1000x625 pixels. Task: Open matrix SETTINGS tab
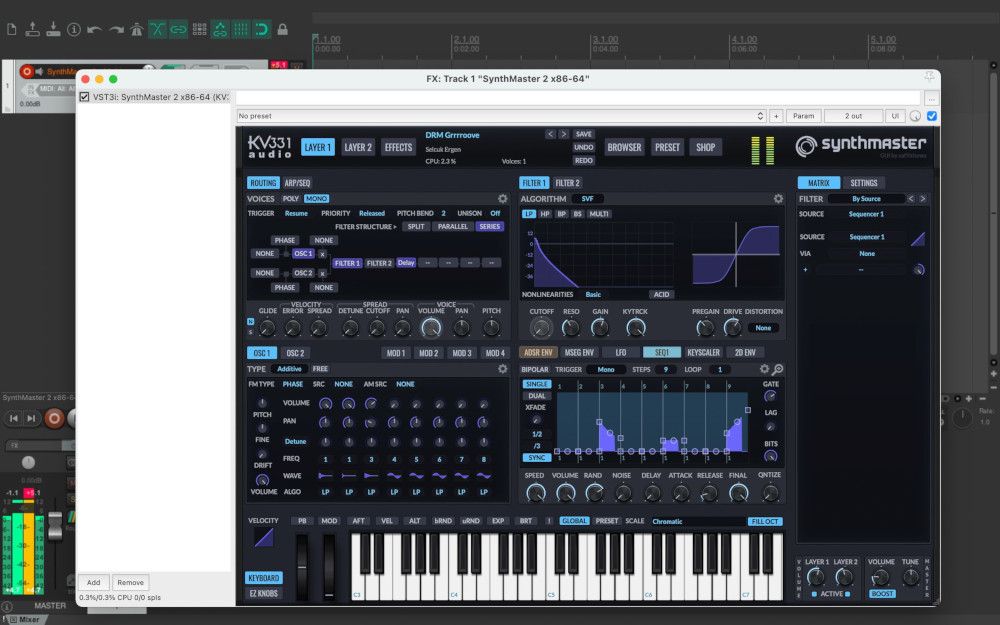(864, 183)
